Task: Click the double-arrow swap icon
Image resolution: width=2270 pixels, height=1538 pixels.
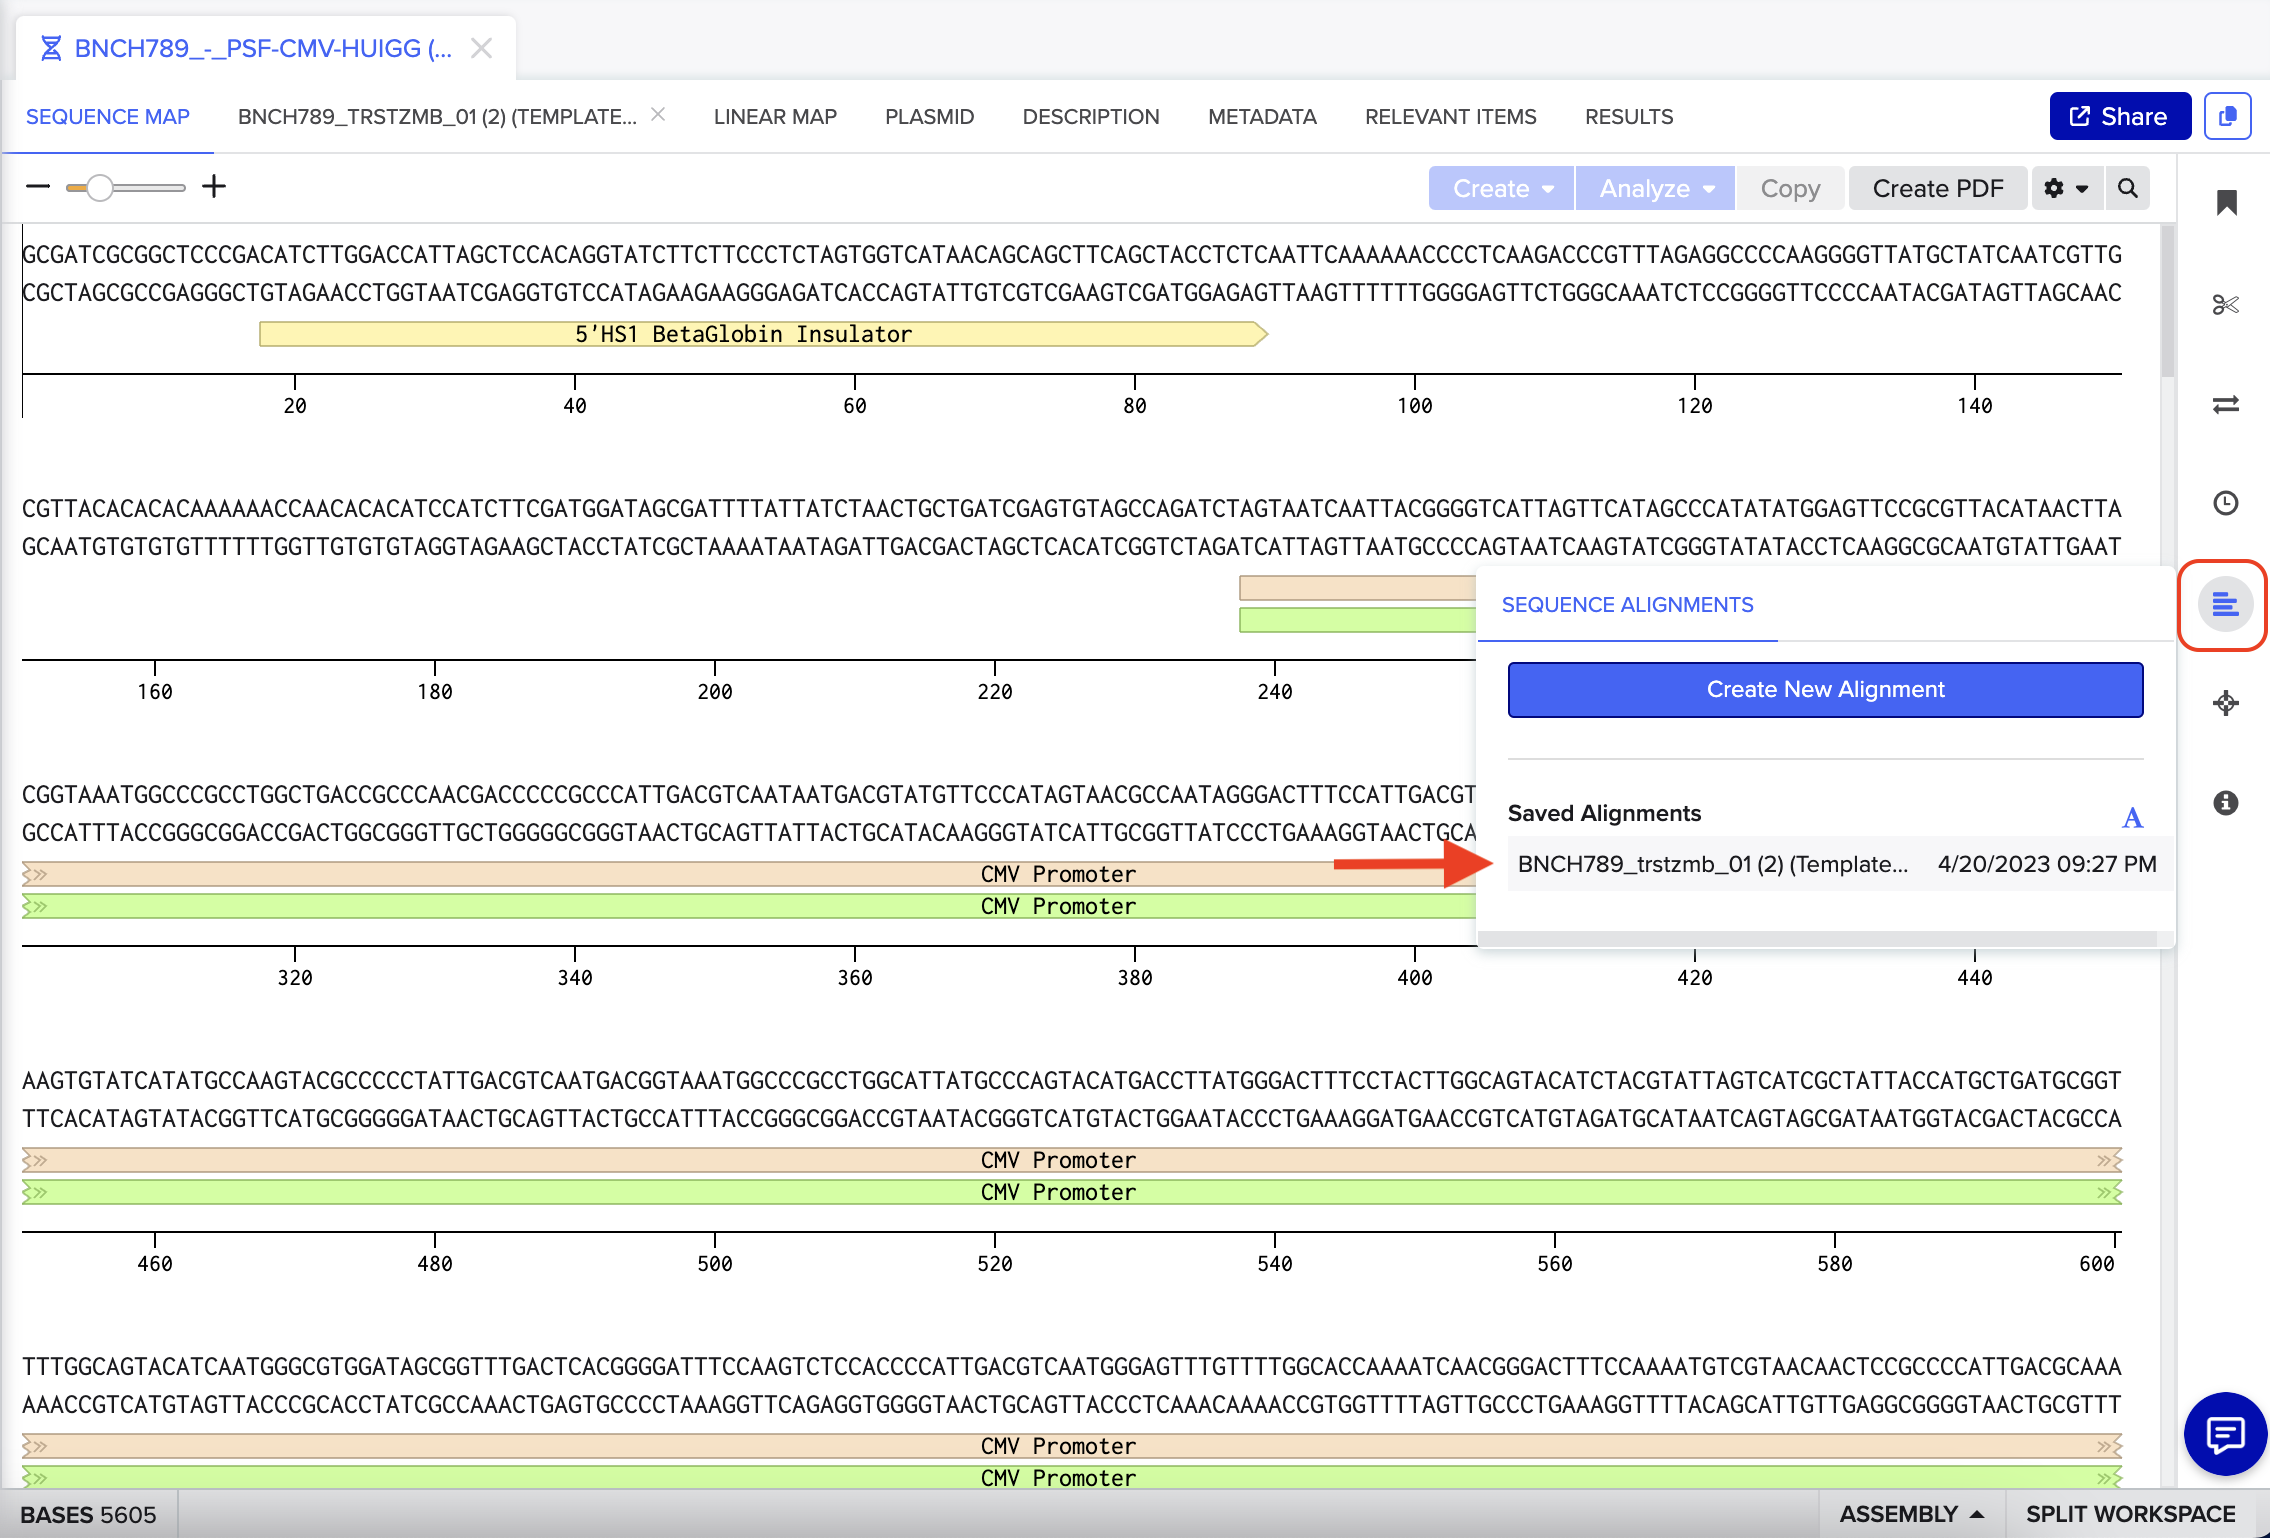Action: [x=2226, y=404]
